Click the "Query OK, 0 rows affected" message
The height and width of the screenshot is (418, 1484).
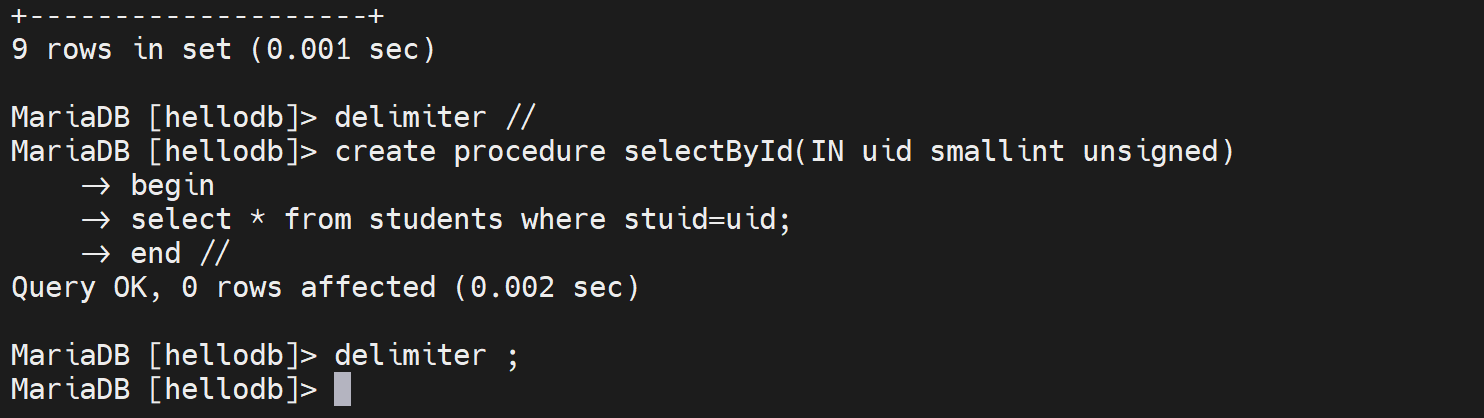222,287
